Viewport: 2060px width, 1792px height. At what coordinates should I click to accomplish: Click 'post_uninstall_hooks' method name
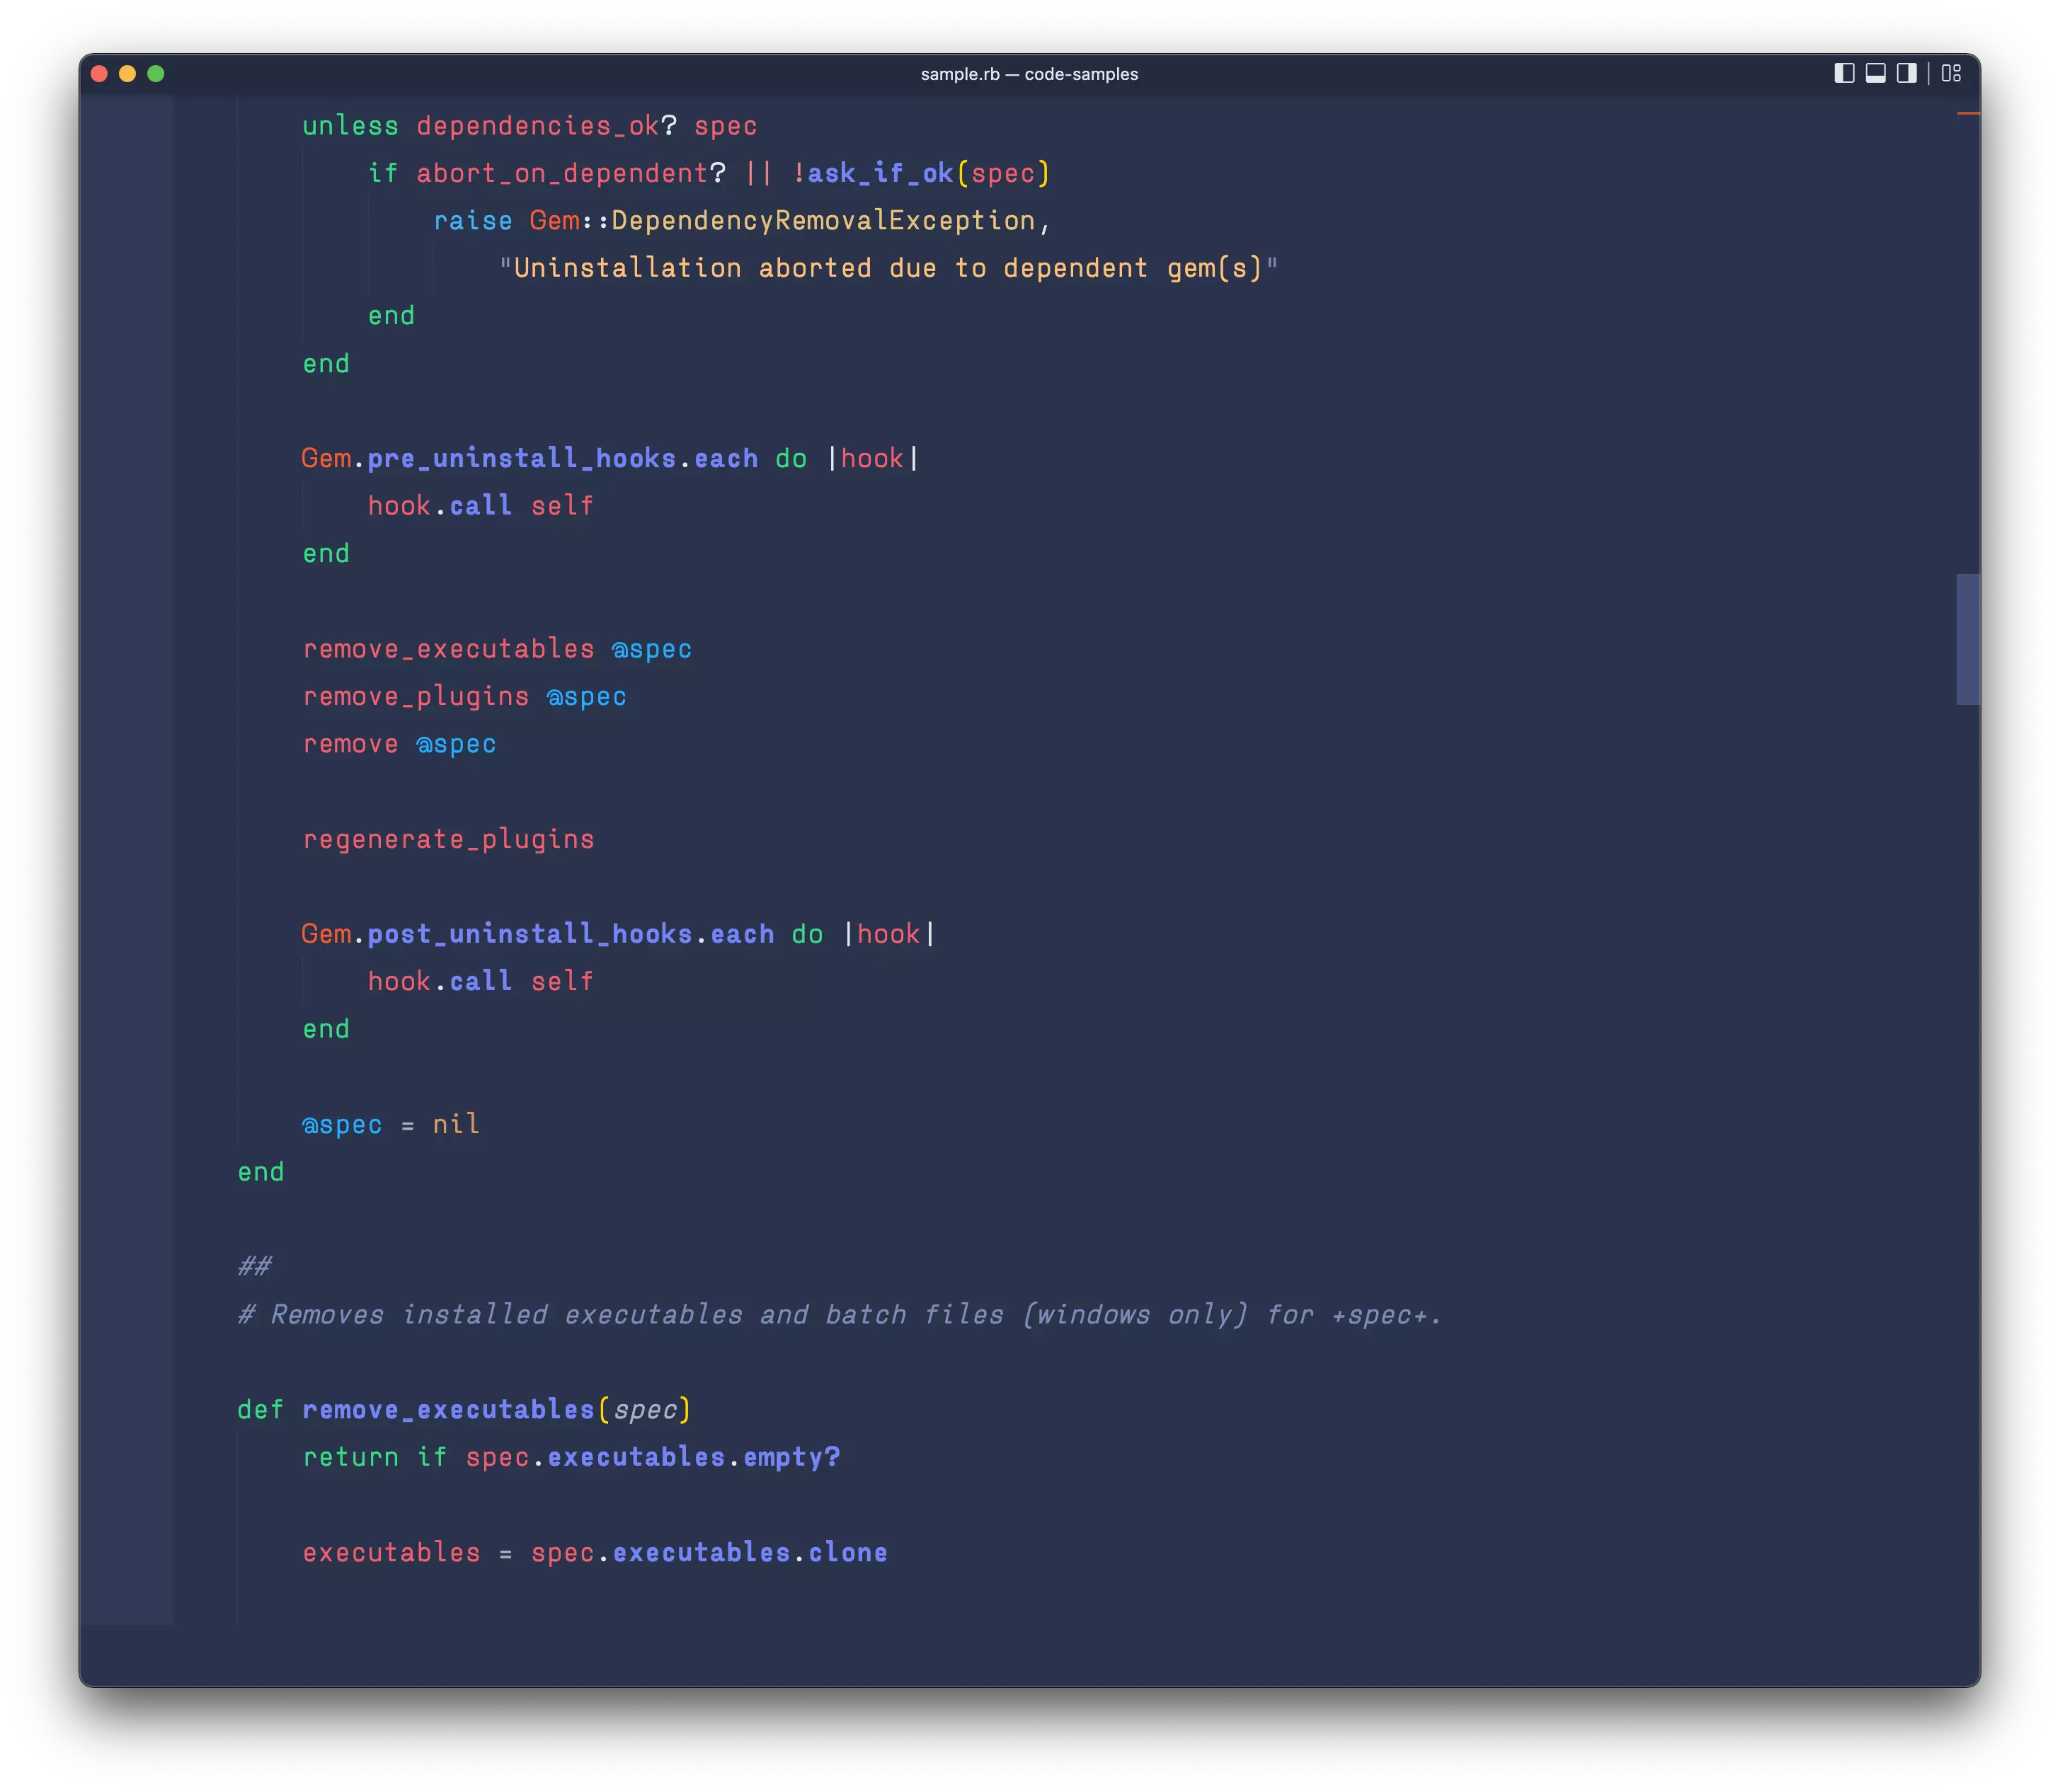(x=530, y=934)
